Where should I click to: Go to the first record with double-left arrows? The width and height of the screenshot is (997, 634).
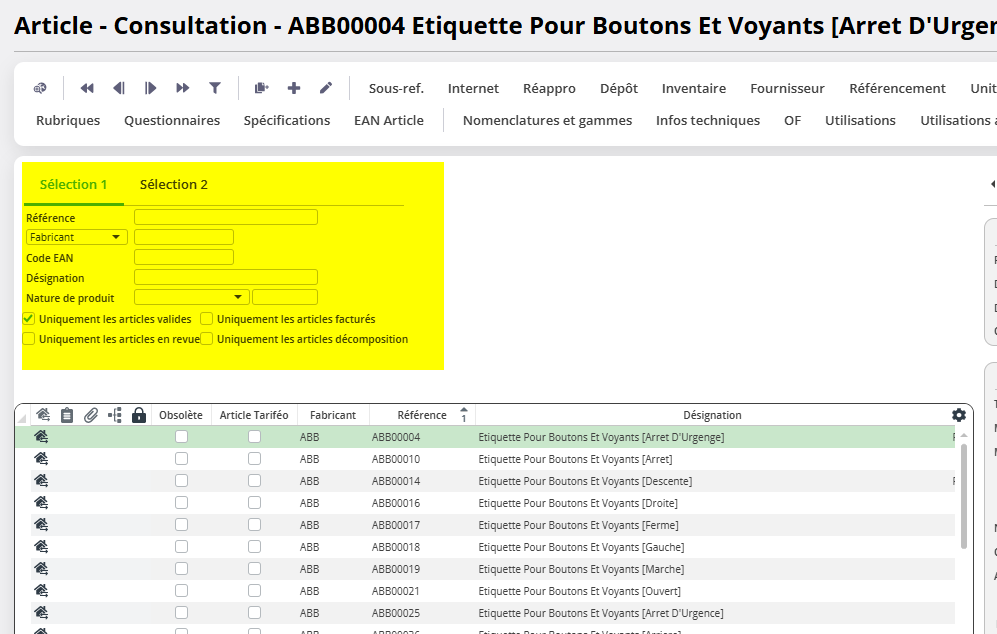87,88
